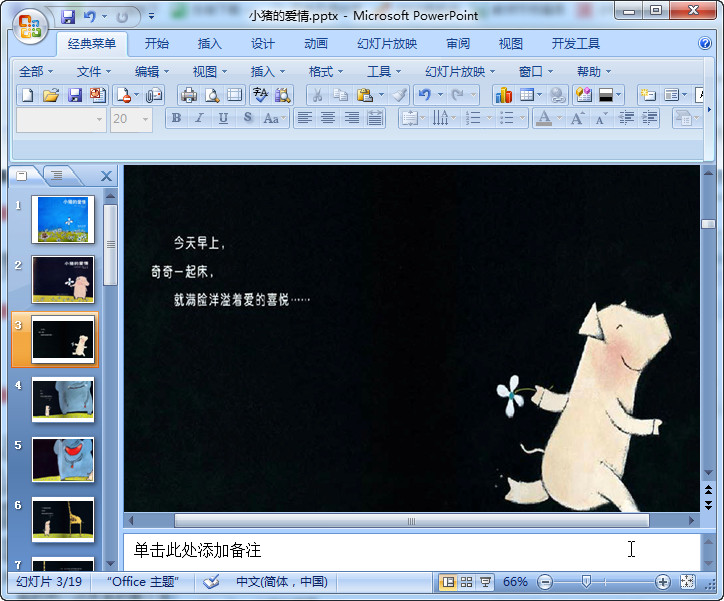Create a new blank presentation
Viewport: 724px width, 601px height.
(x=28, y=95)
